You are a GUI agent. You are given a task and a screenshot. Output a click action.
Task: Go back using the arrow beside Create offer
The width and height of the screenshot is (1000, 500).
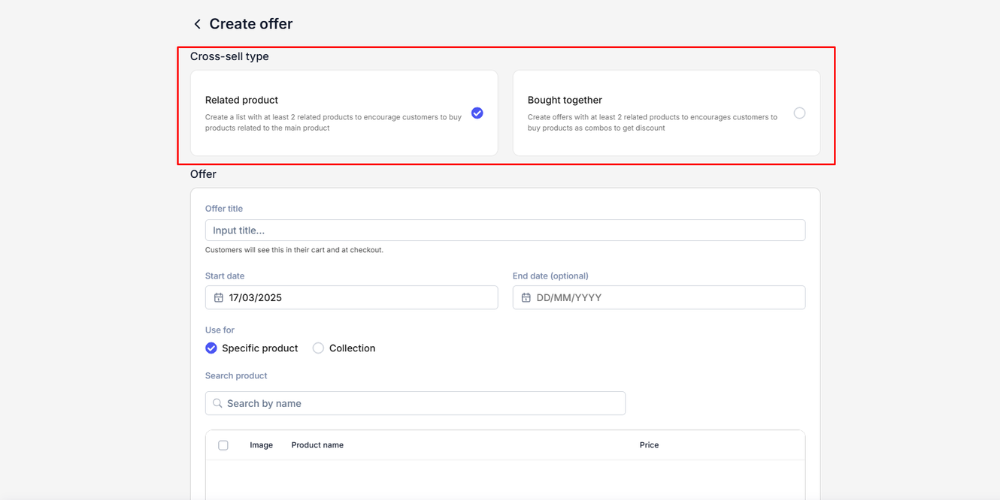[x=197, y=24]
